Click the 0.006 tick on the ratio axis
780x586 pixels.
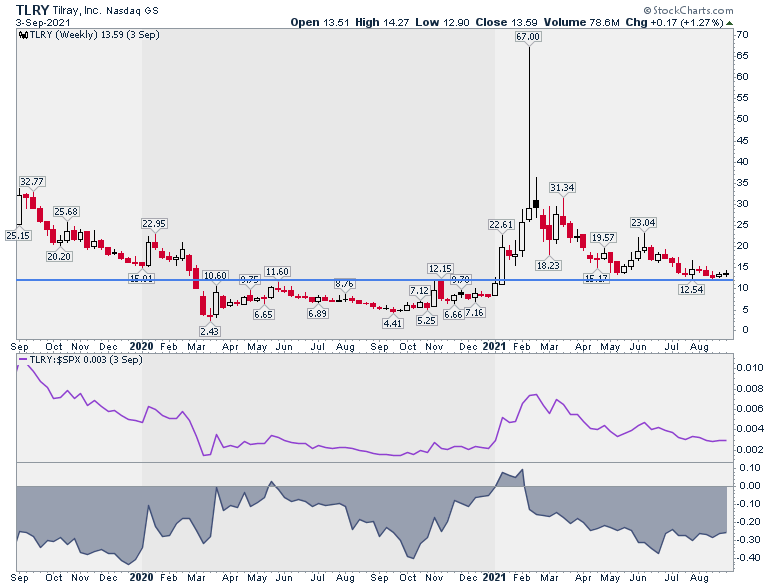pyautogui.click(x=750, y=408)
